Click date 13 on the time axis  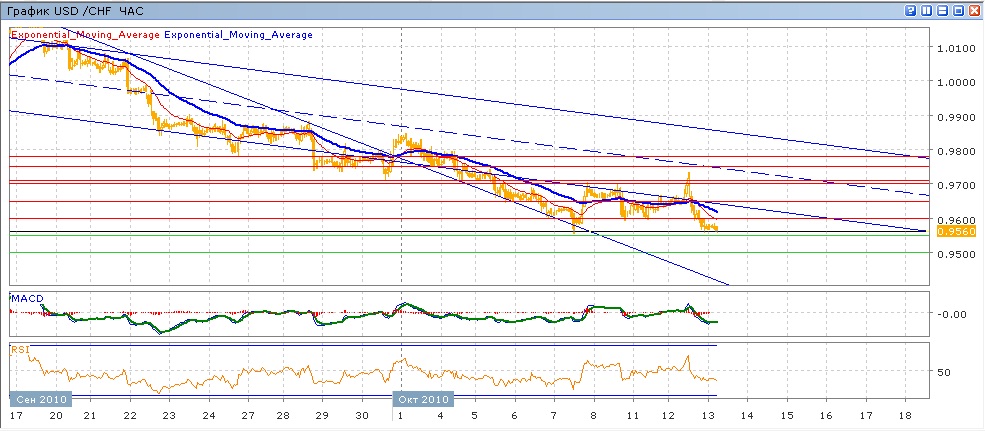711,414
